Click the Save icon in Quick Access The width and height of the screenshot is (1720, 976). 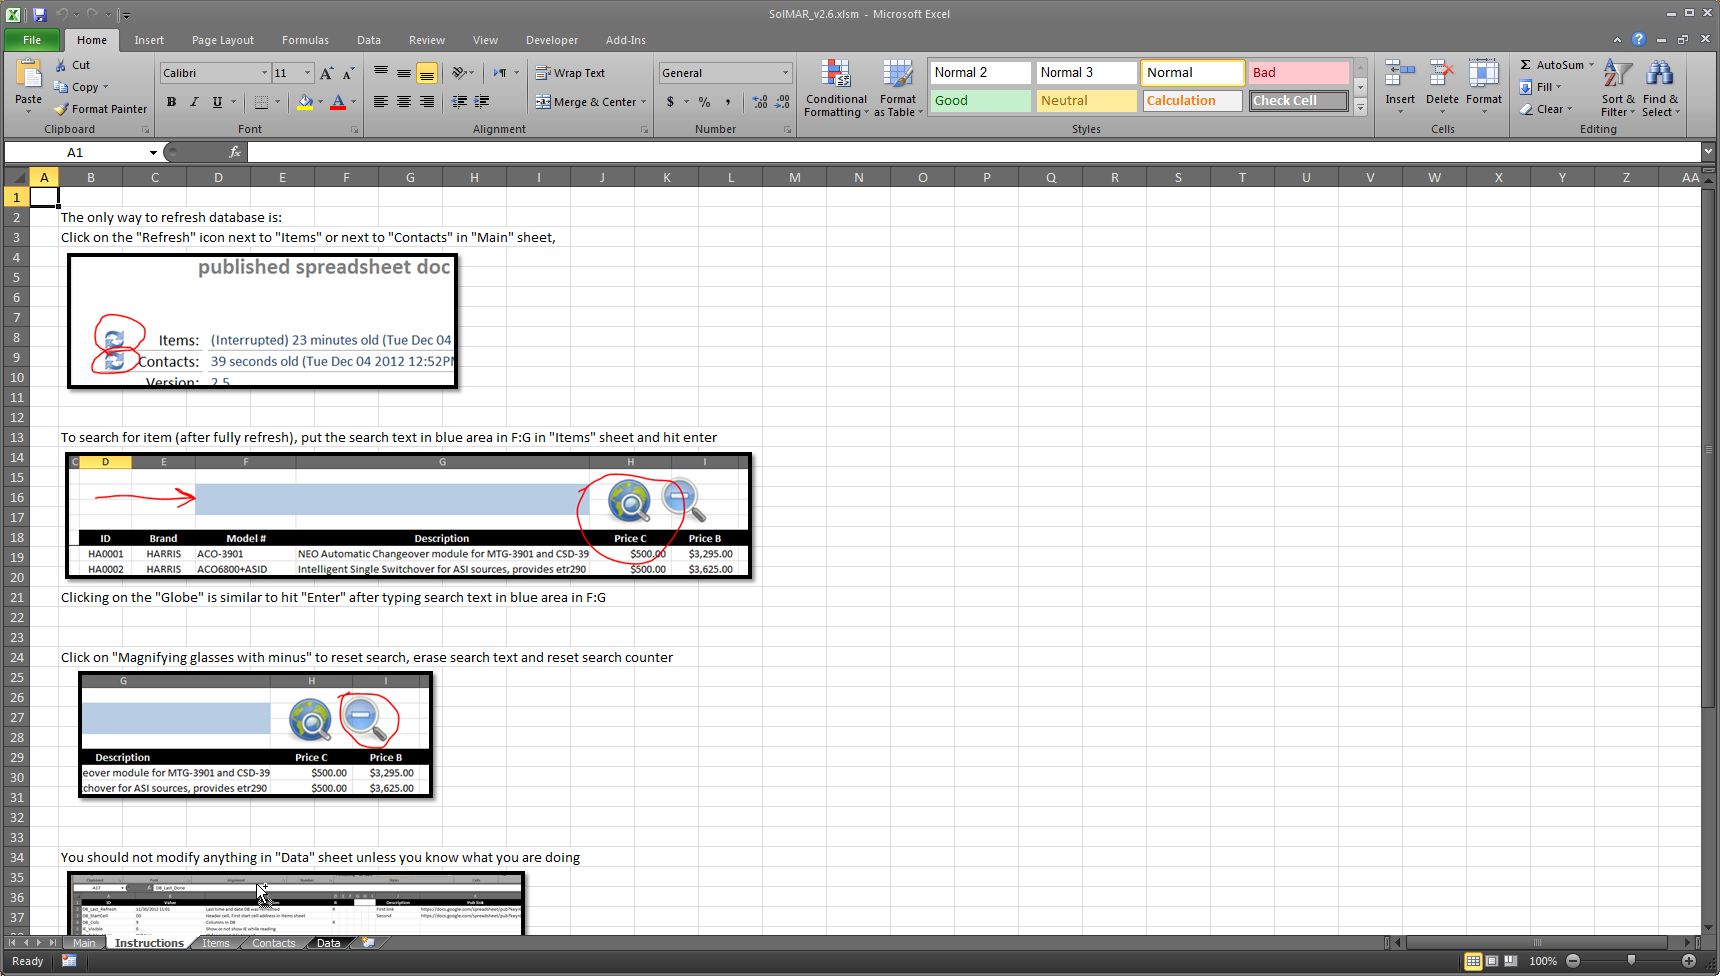(39, 15)
